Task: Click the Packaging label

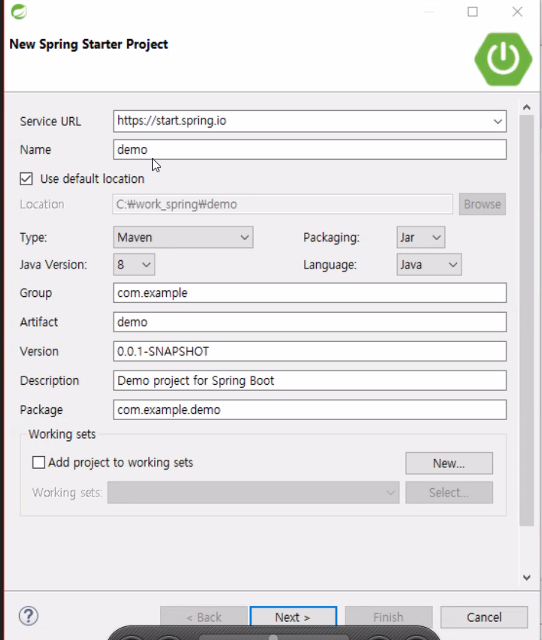Action: click(x=331, y=237)
